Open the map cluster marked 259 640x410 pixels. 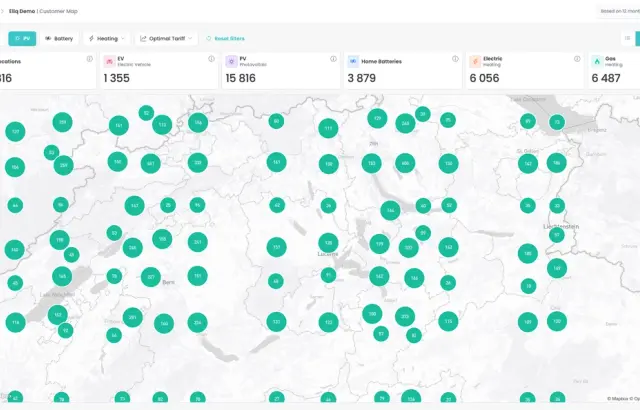pyautogui.click(x=63, y=165)
